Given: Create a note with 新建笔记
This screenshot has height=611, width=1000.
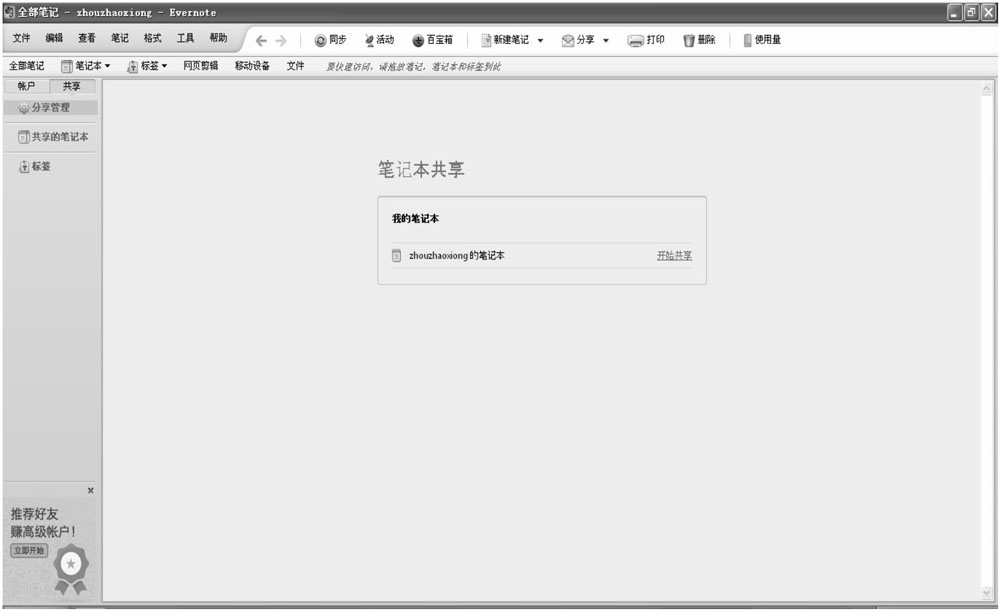Looking at the screenshot, I should (x=504, y=40).
